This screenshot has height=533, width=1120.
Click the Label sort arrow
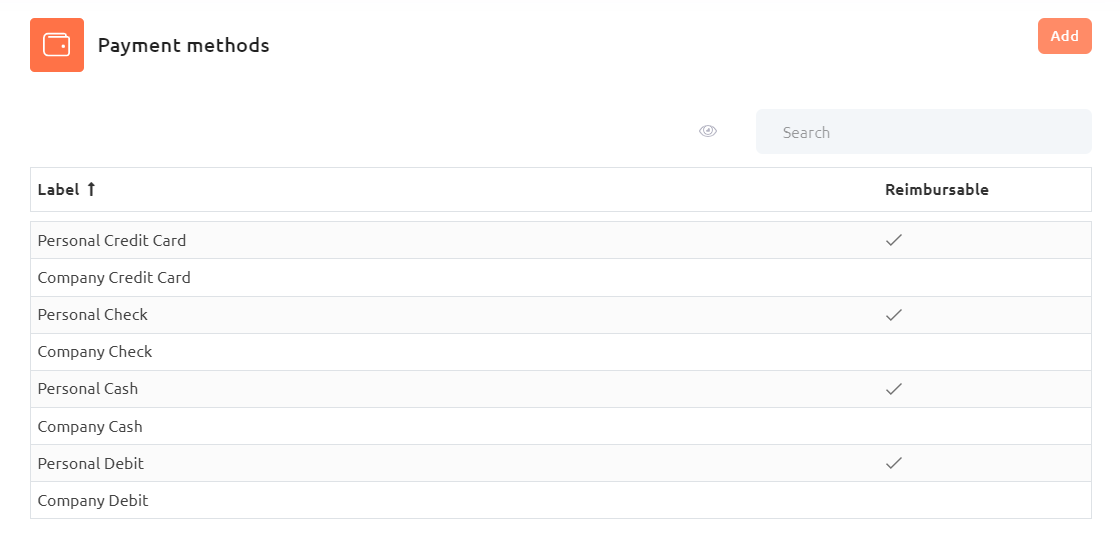[x=91, y=189]
